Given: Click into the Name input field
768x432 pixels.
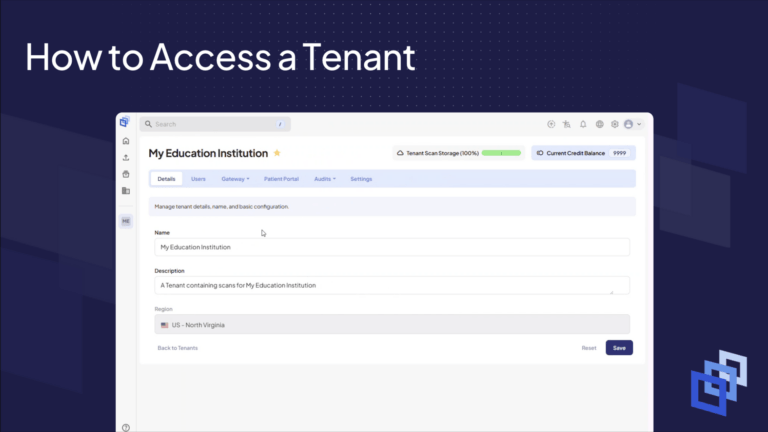Looking at the screenshot, I should pos(392,247).
